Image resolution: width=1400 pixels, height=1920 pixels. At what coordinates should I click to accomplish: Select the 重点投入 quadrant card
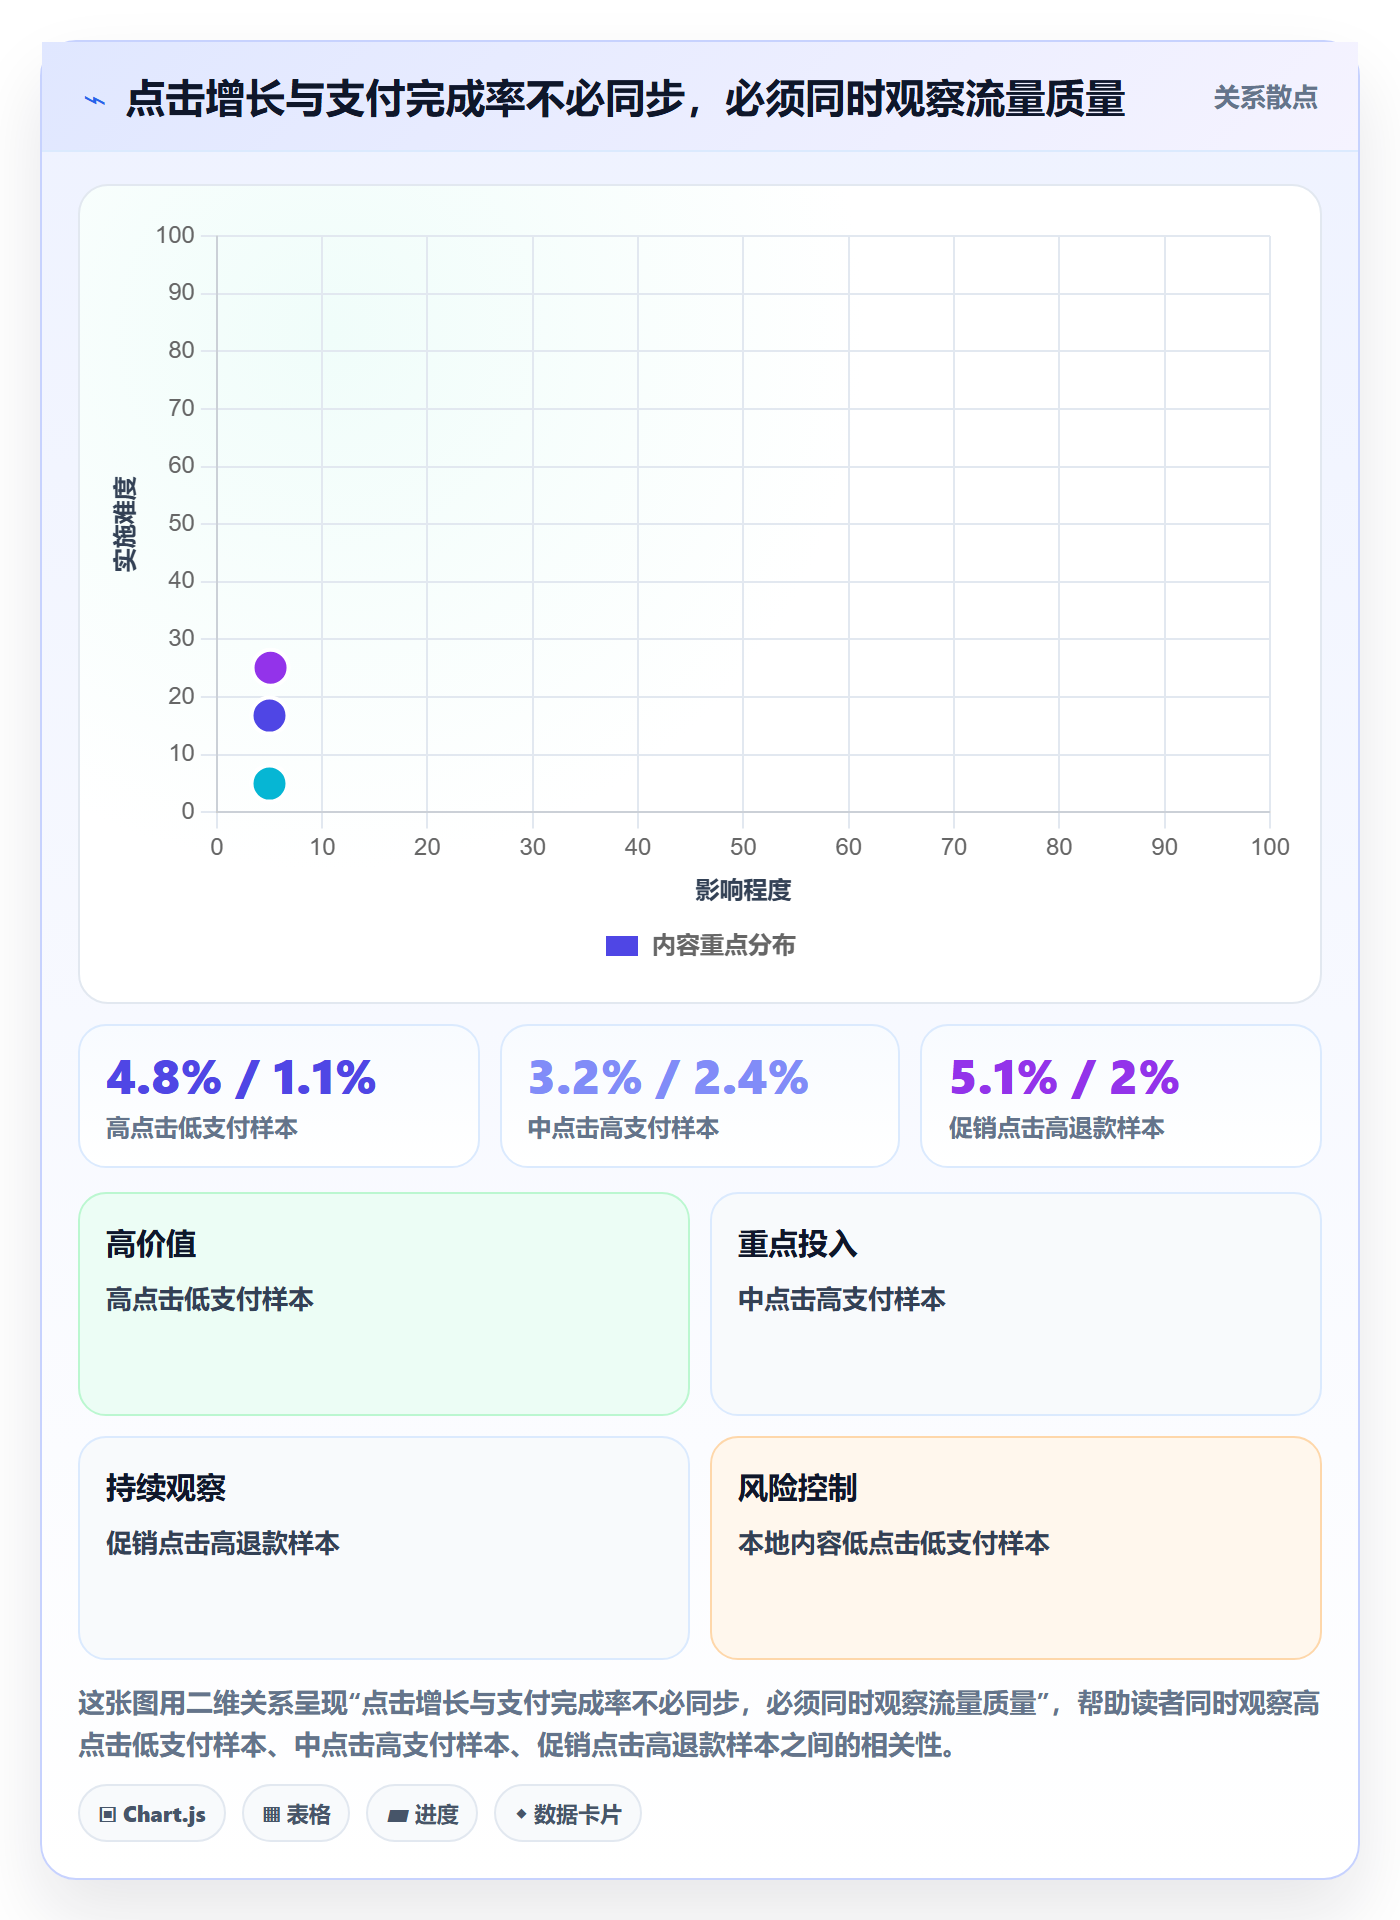tap(1016, 1304)
